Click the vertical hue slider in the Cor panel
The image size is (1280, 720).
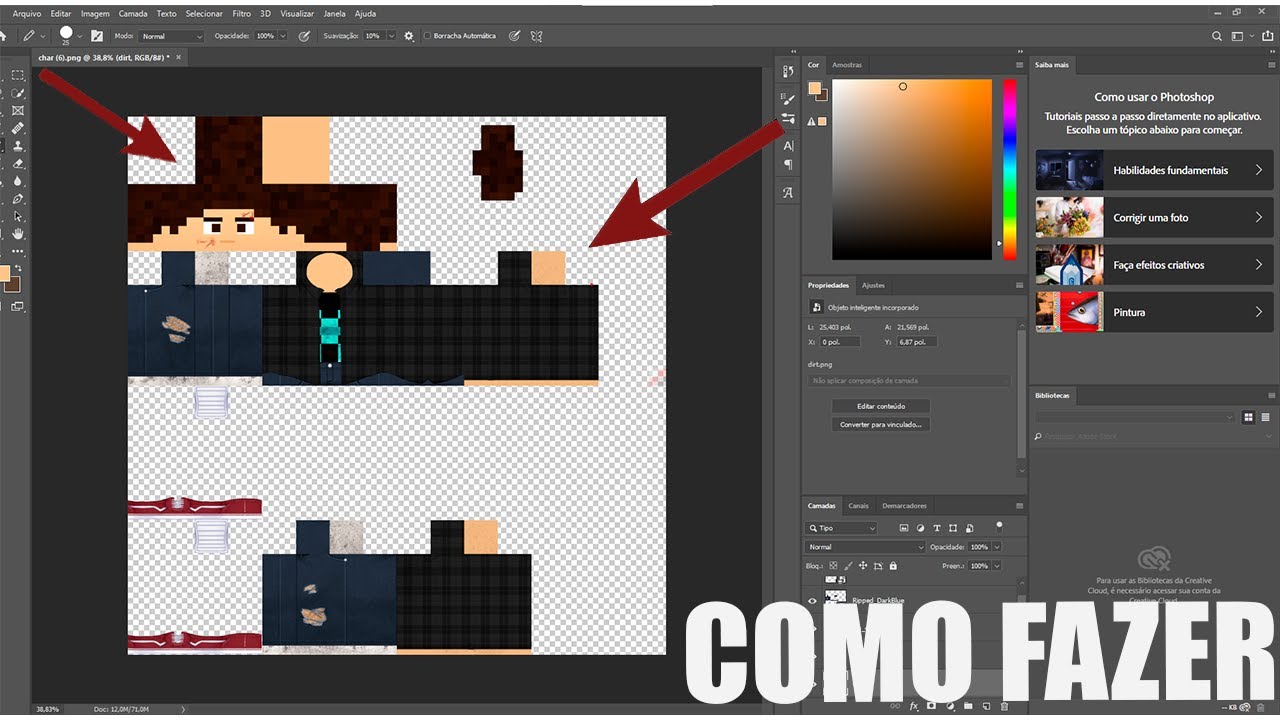pos(1010,169)
